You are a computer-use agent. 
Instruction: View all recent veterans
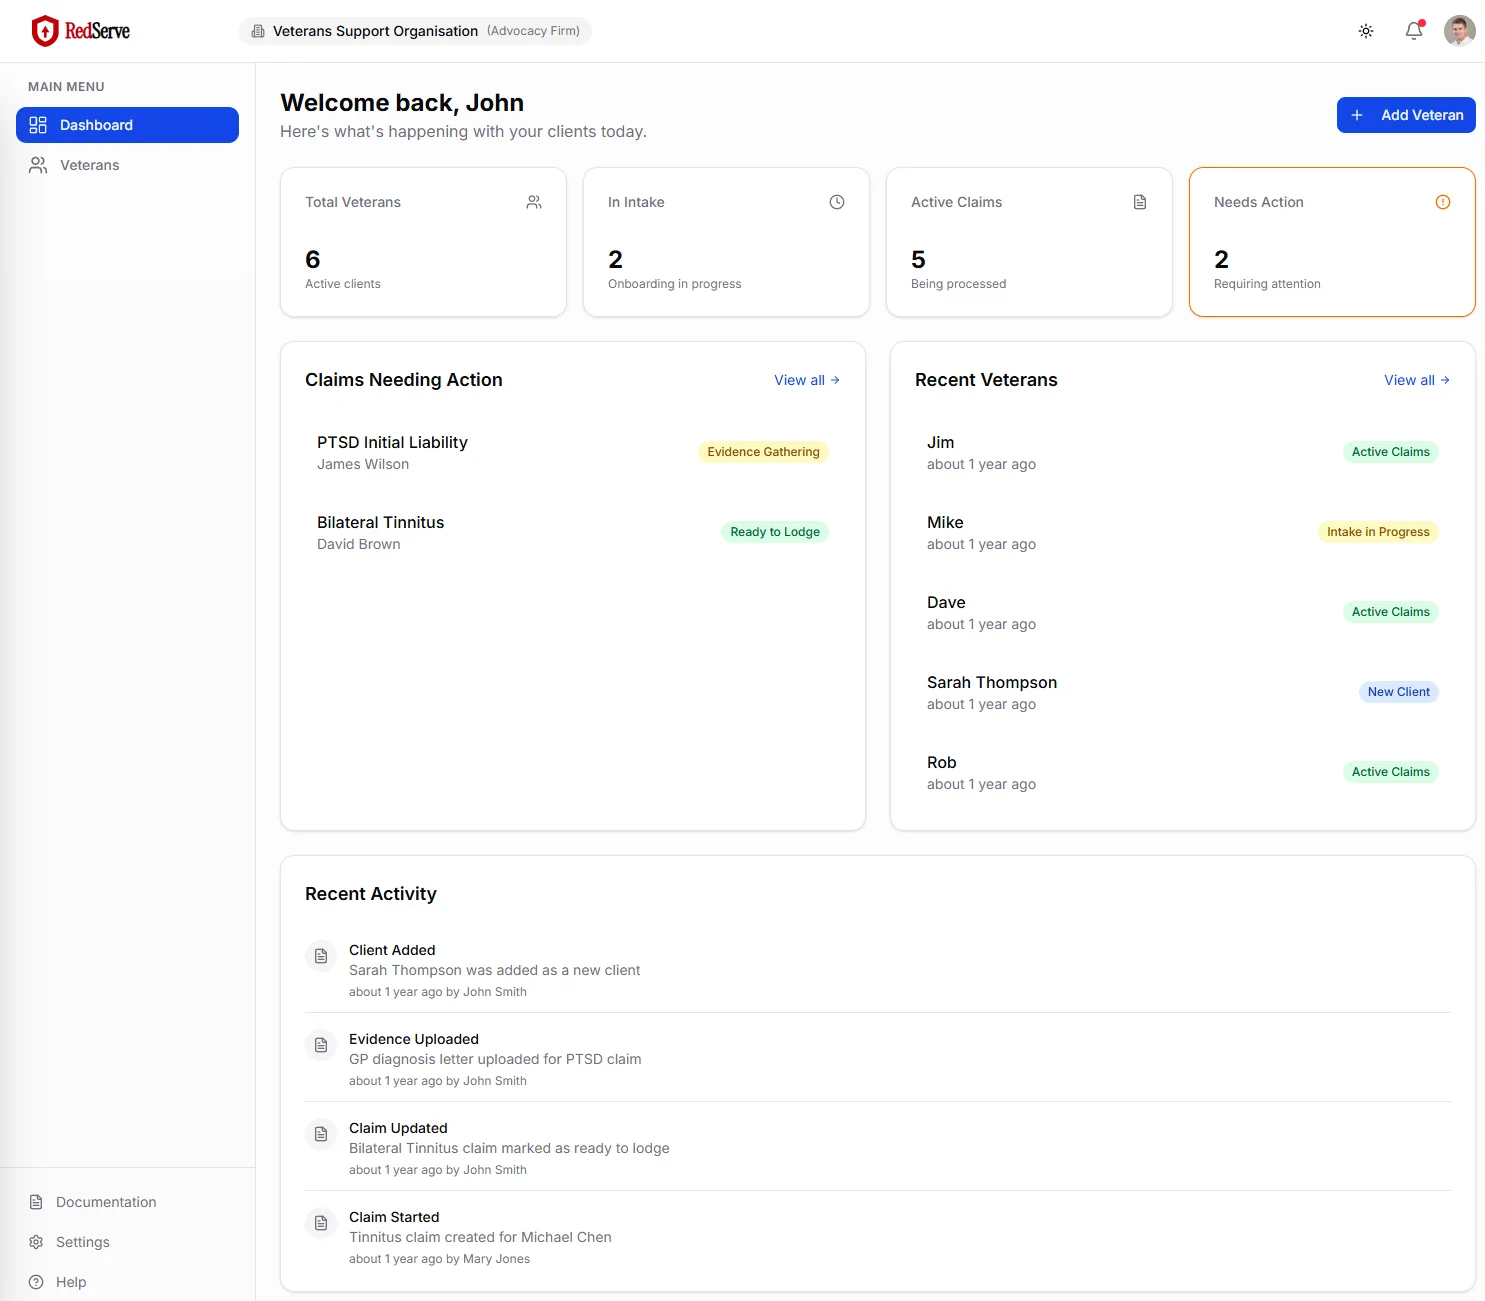[x=1416, y=380]
